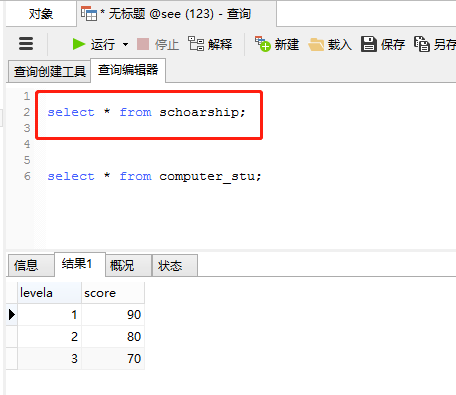Click the Save As (另存) icon
This screenshot has width=456, height=395.
click(x=422, y=44)
